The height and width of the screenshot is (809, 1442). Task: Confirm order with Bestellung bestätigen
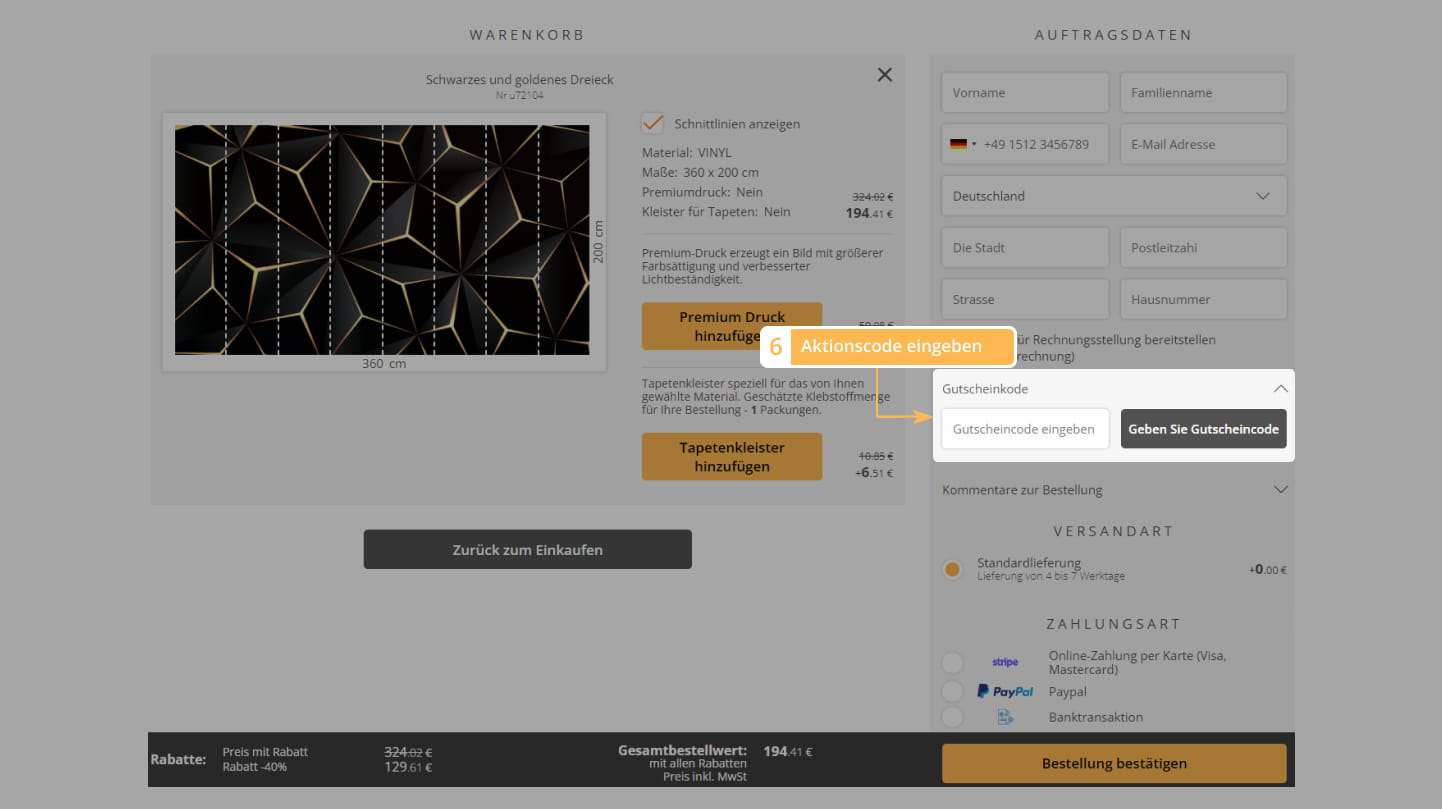[x=1113, y=763]
